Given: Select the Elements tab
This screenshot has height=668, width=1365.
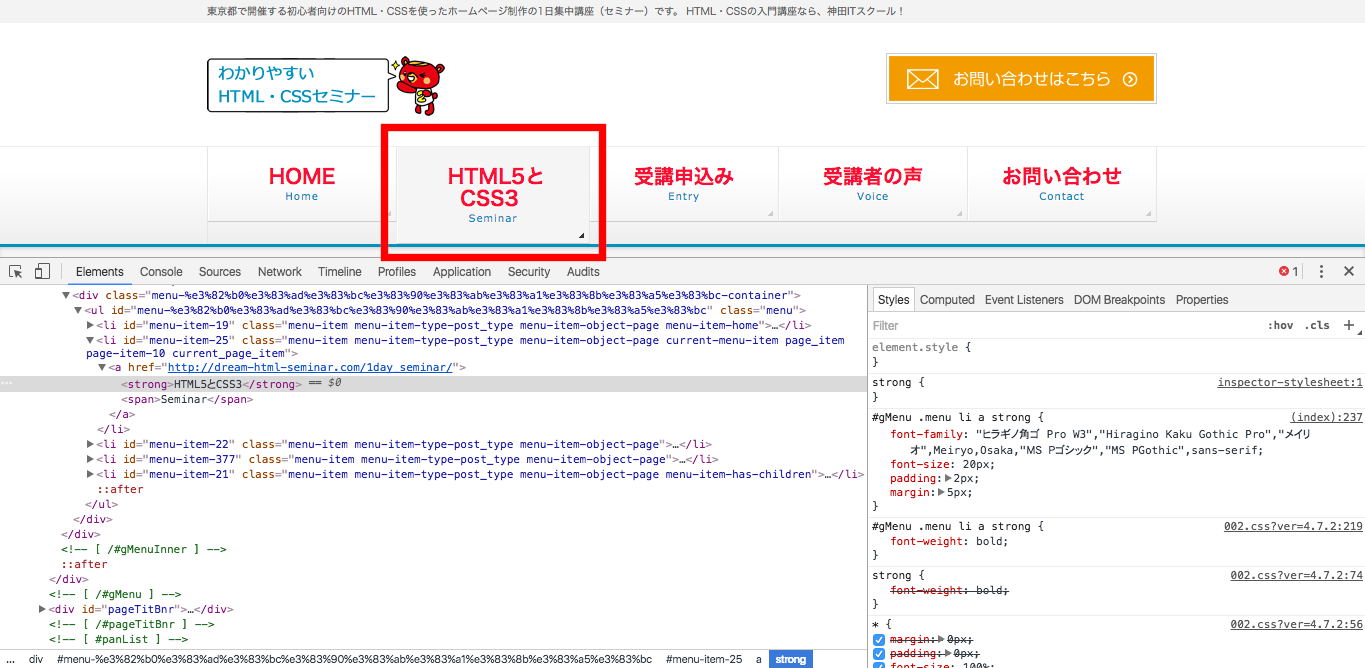Looking at the screenshot, I should tap(100, 272).
